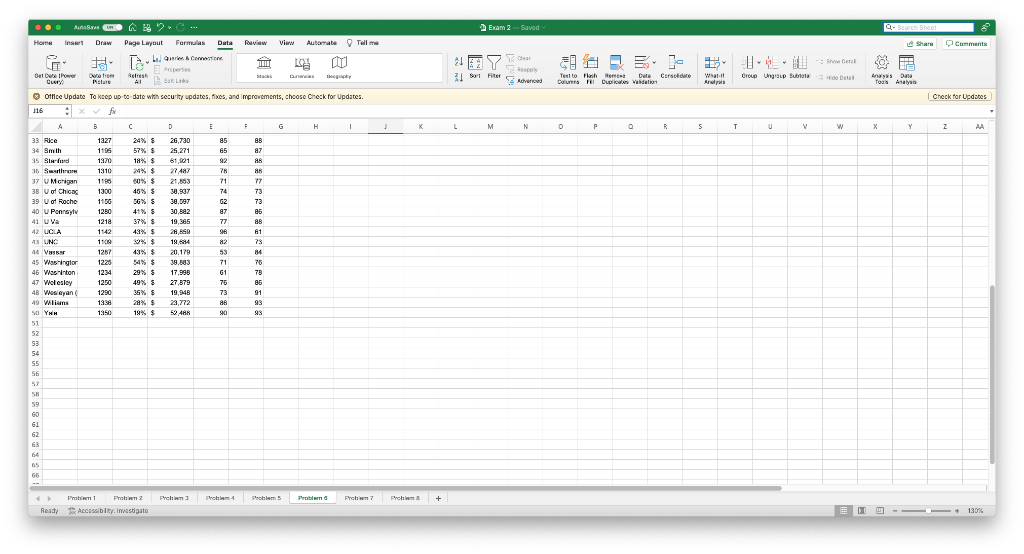Ungroup the selected rows
1024x554 pixels.
tap(773, 67)
